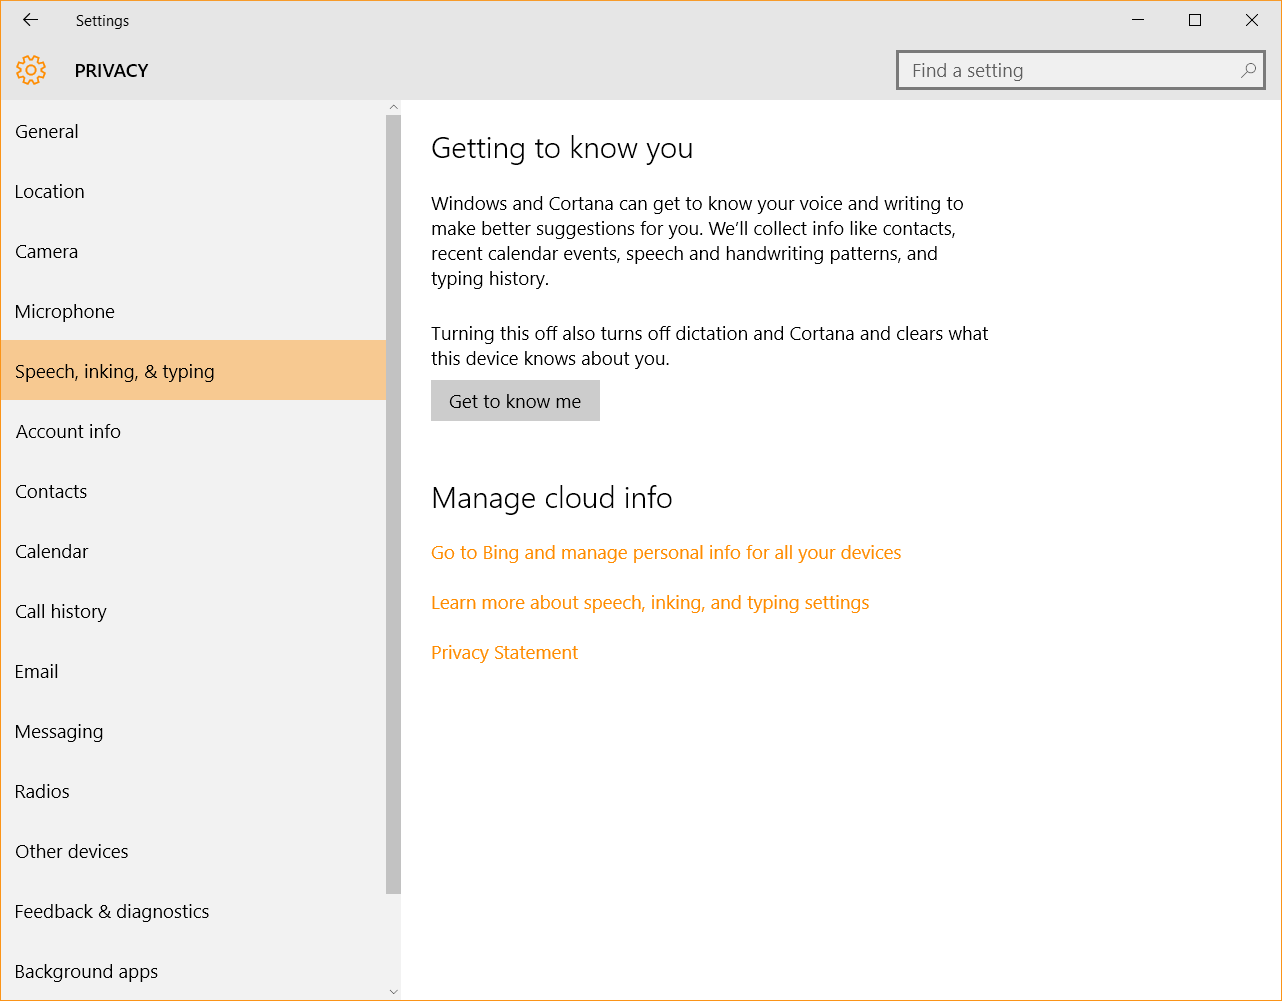Select Background apps in sidebar
Screen dimensions: 1282x1001
193,971
